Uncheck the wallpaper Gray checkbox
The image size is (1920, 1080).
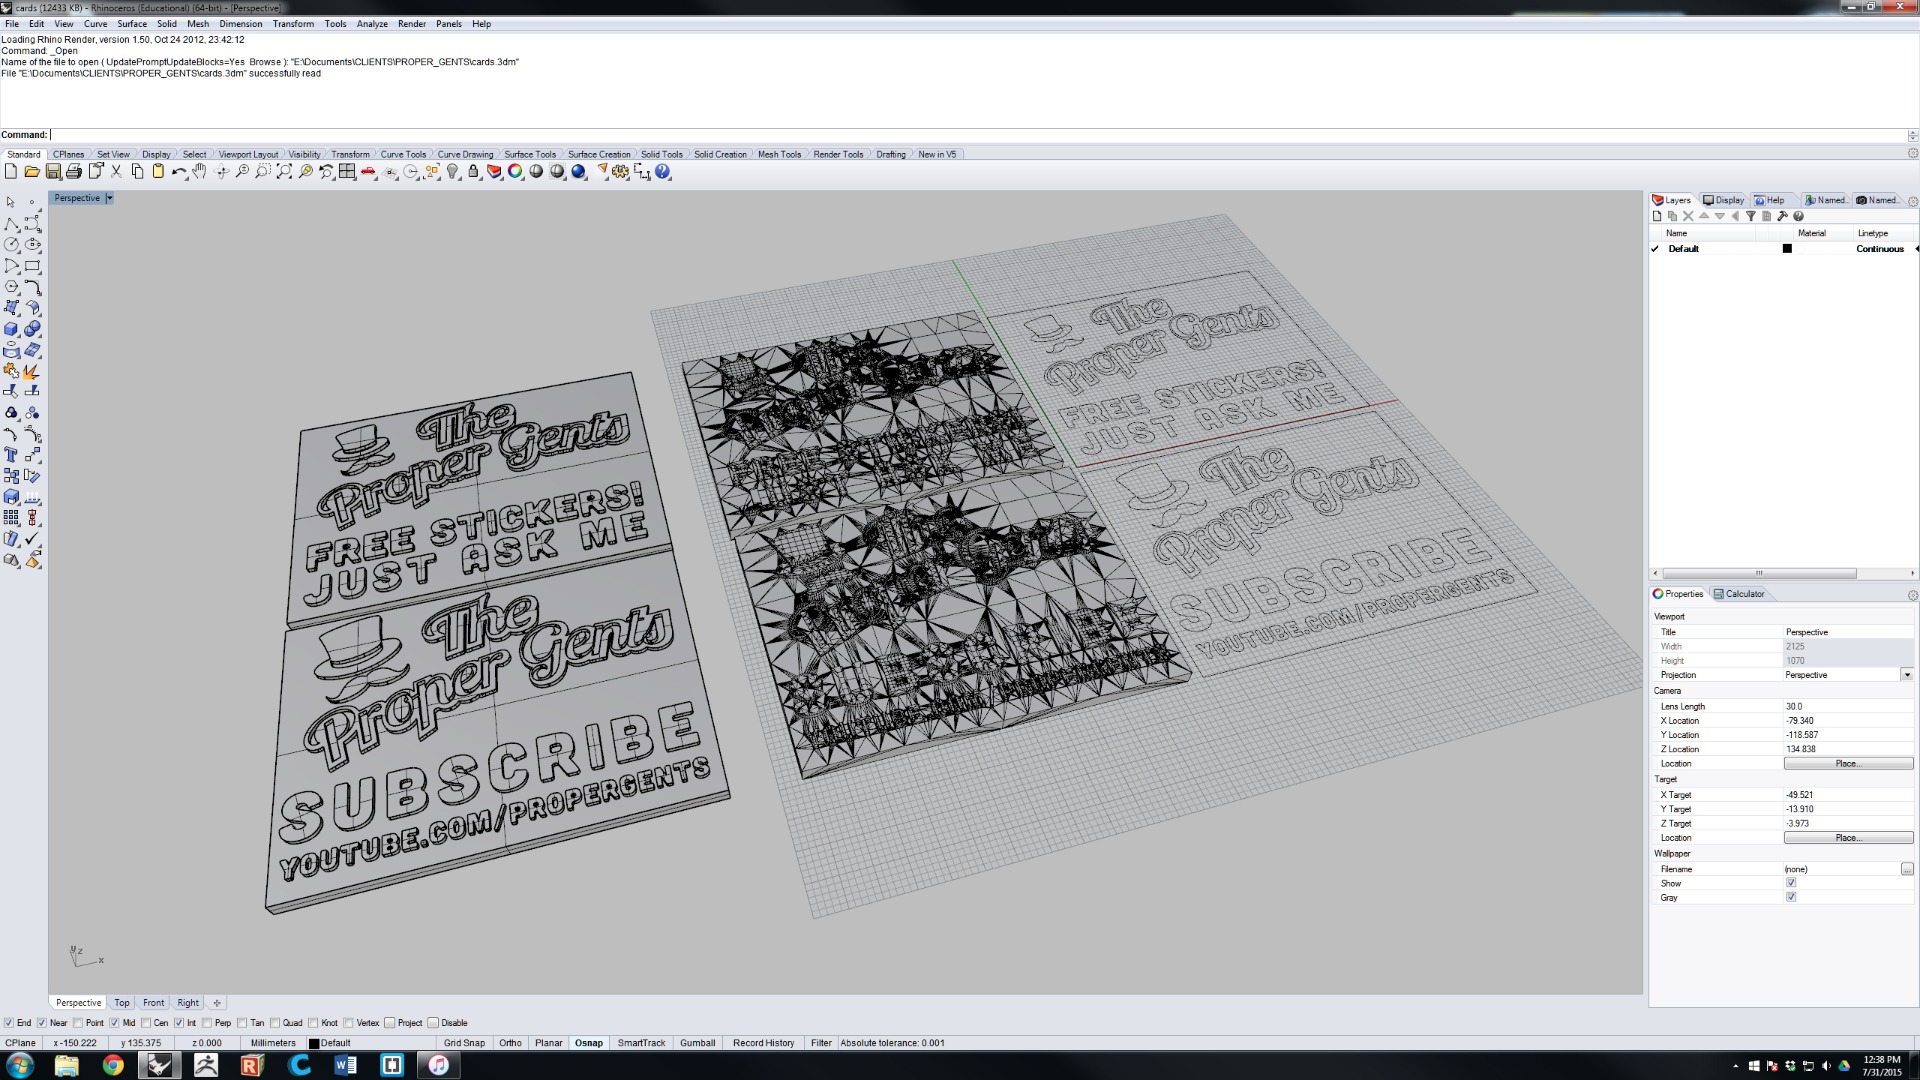point(1791,898)
